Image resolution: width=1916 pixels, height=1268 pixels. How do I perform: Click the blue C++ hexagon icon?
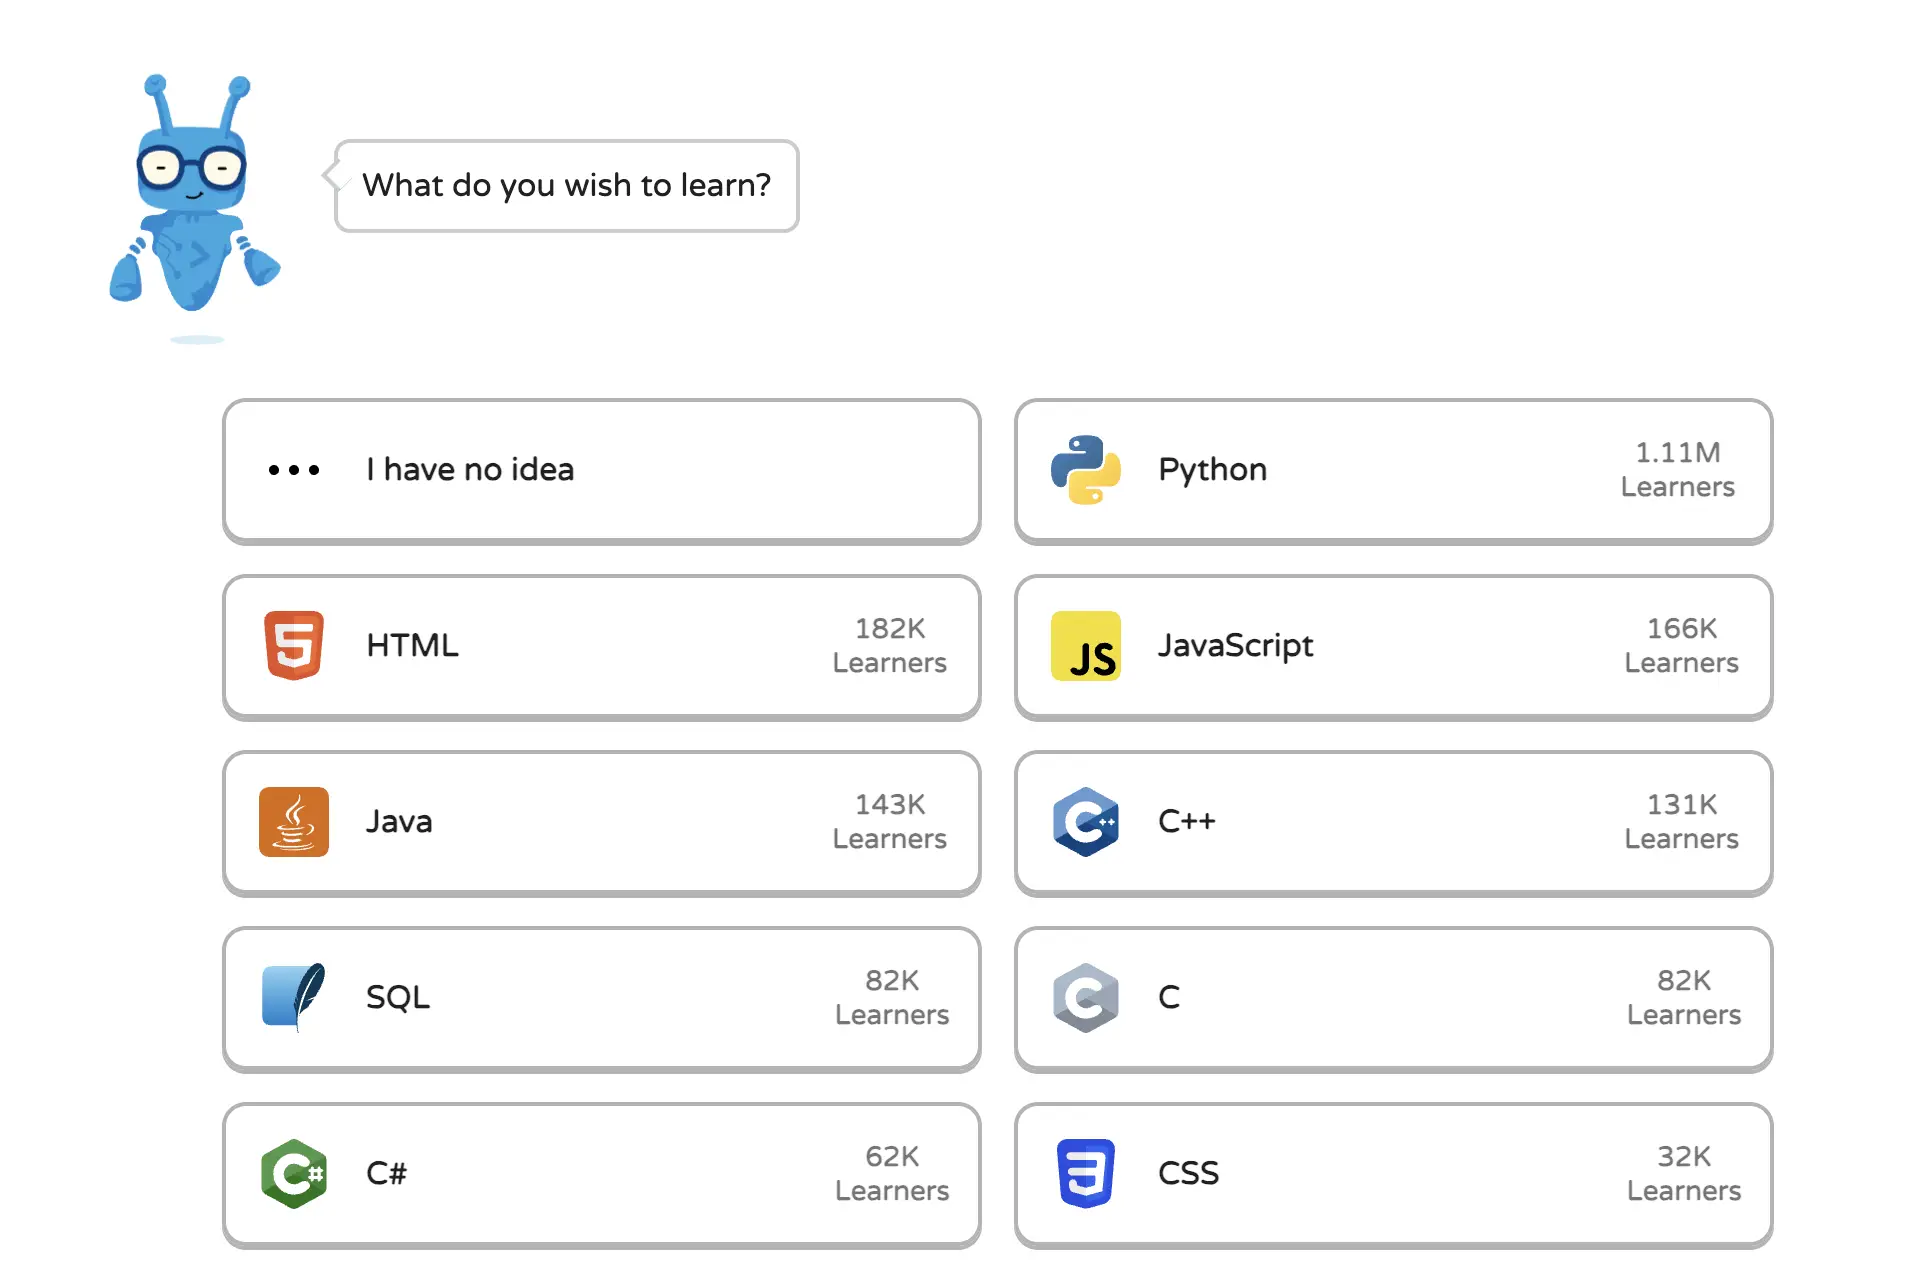coord(1085,822)
